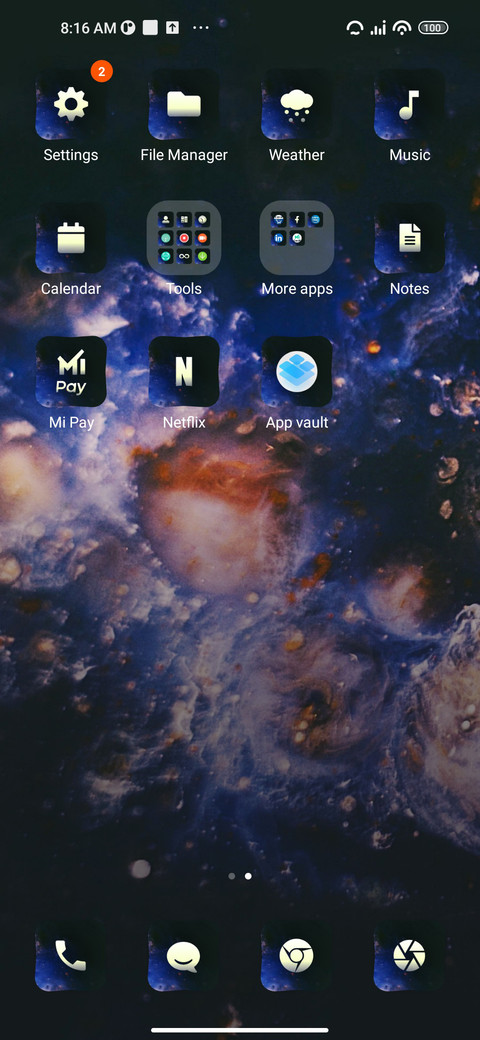Tap the More apps label
The height and width of the screenshot is (1040, 480).
click(297, 289)
